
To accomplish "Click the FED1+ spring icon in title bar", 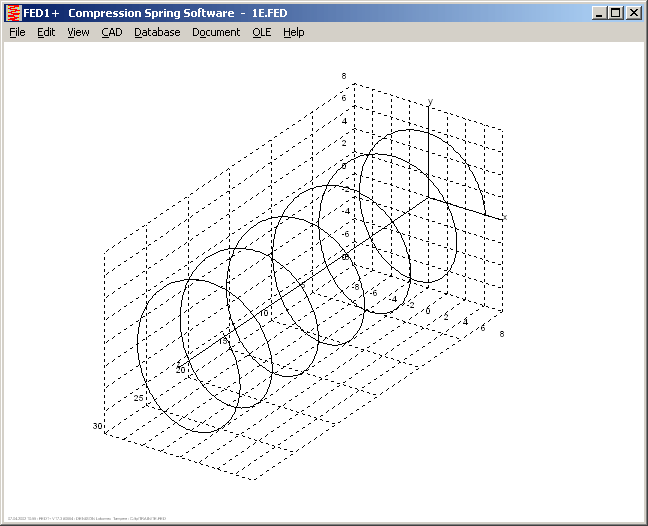I will click(13, 13).
